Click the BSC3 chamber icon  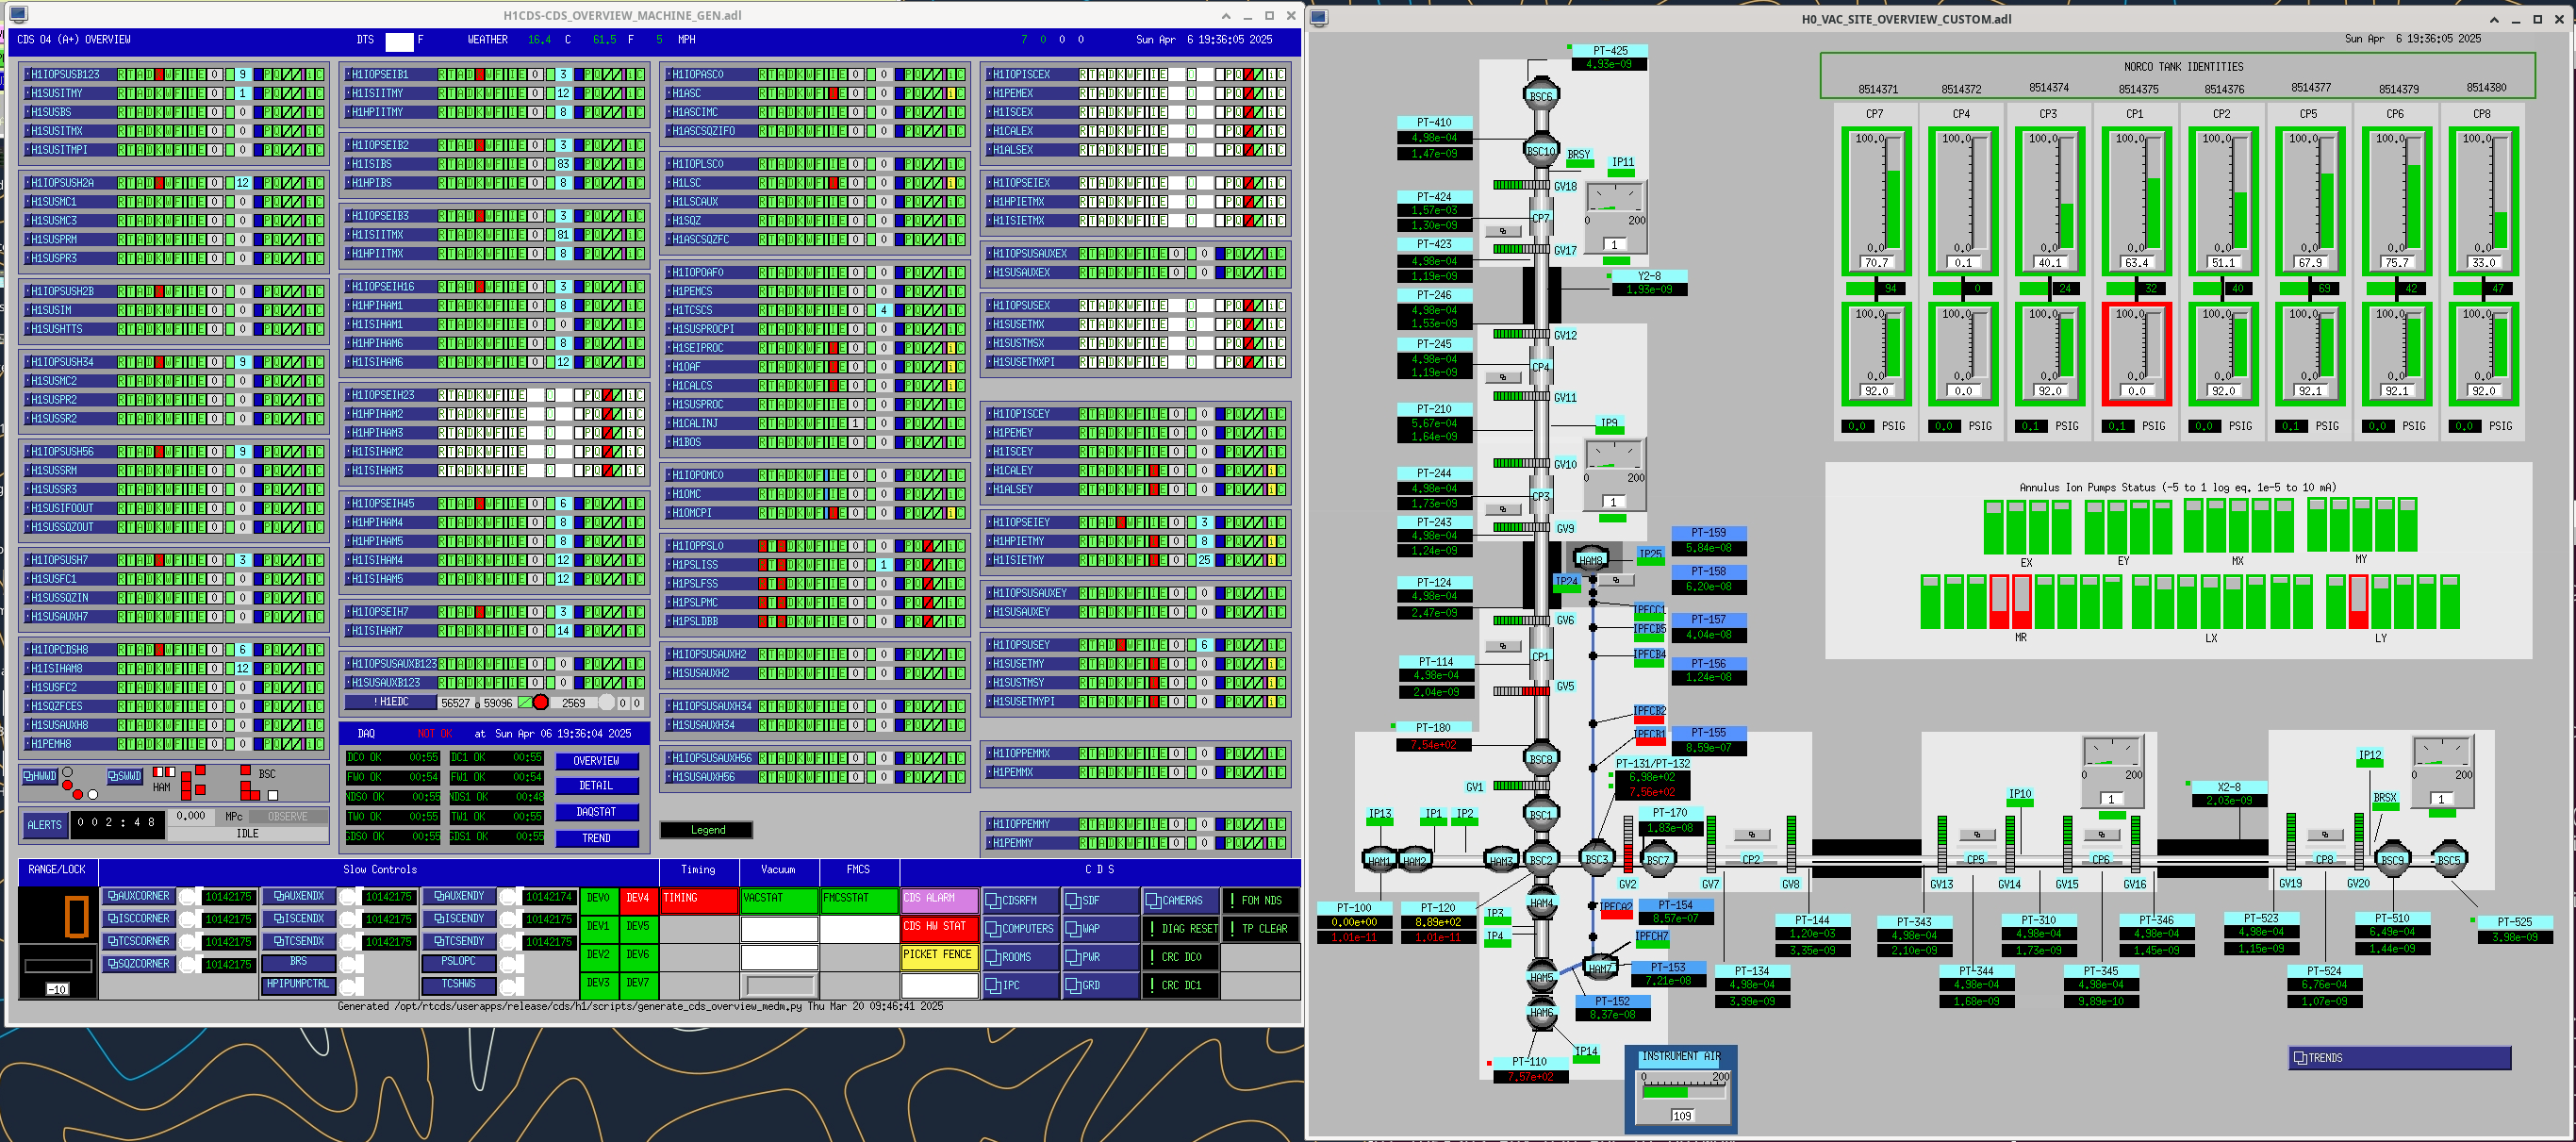pyautogui.click(x=1597, y=858)
